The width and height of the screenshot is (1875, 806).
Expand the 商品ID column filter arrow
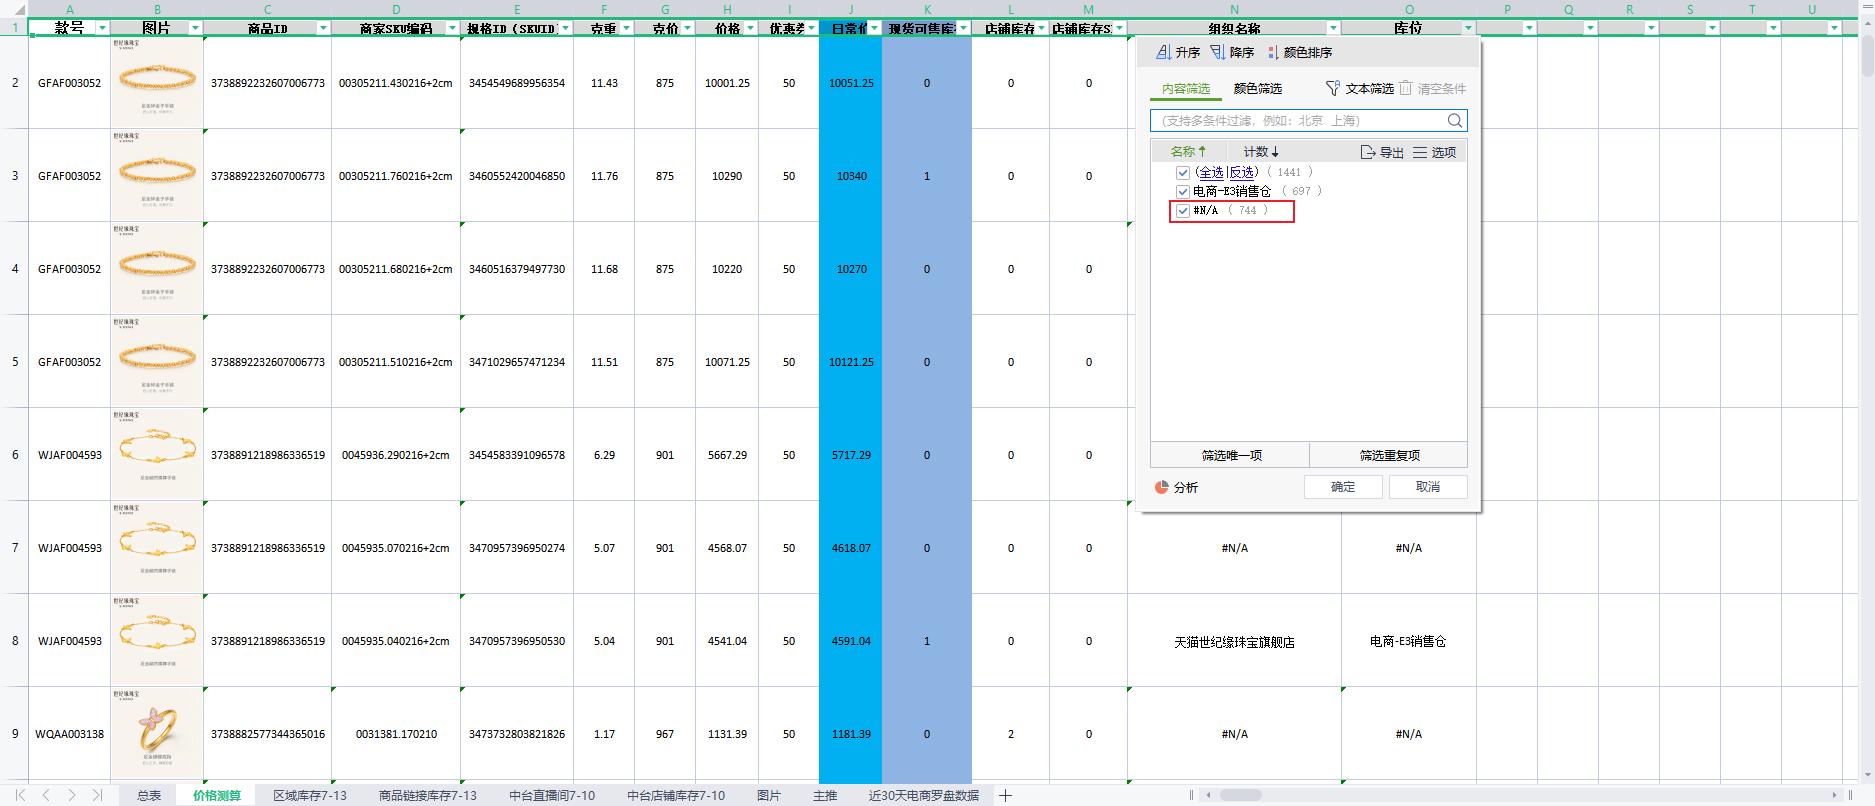(323, 28)
